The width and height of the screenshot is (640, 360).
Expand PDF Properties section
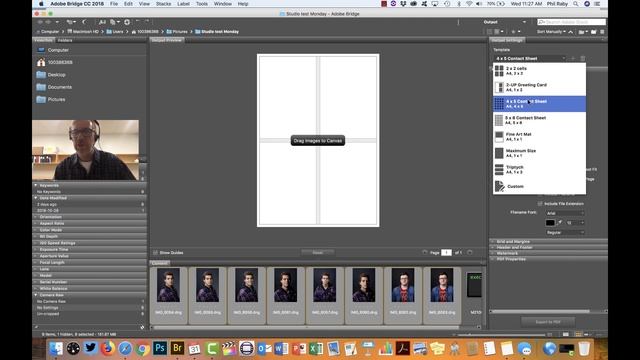[x=548, y=259]
